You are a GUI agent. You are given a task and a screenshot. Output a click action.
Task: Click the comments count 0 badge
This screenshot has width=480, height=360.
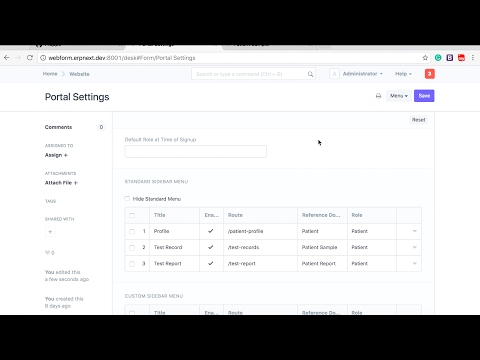[x=101, y=127]
